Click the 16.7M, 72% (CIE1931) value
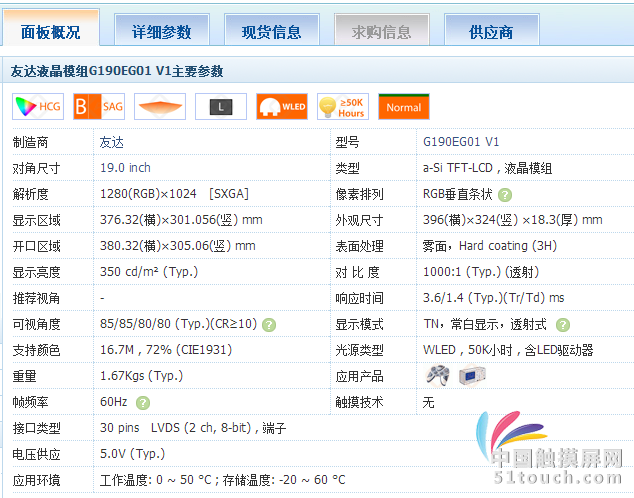 click(166, 350)
